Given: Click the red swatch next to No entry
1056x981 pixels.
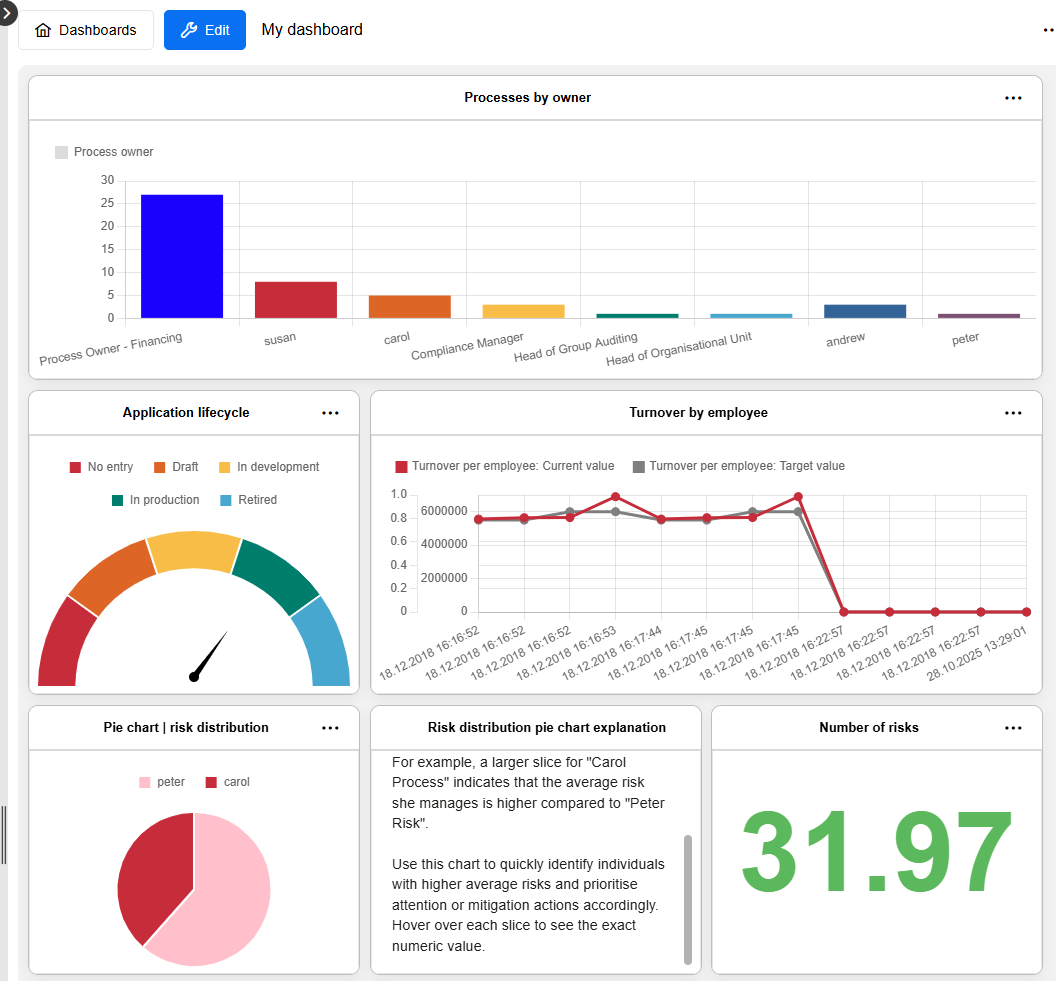Looking at the screenshot, I should (x=75, y=466).
